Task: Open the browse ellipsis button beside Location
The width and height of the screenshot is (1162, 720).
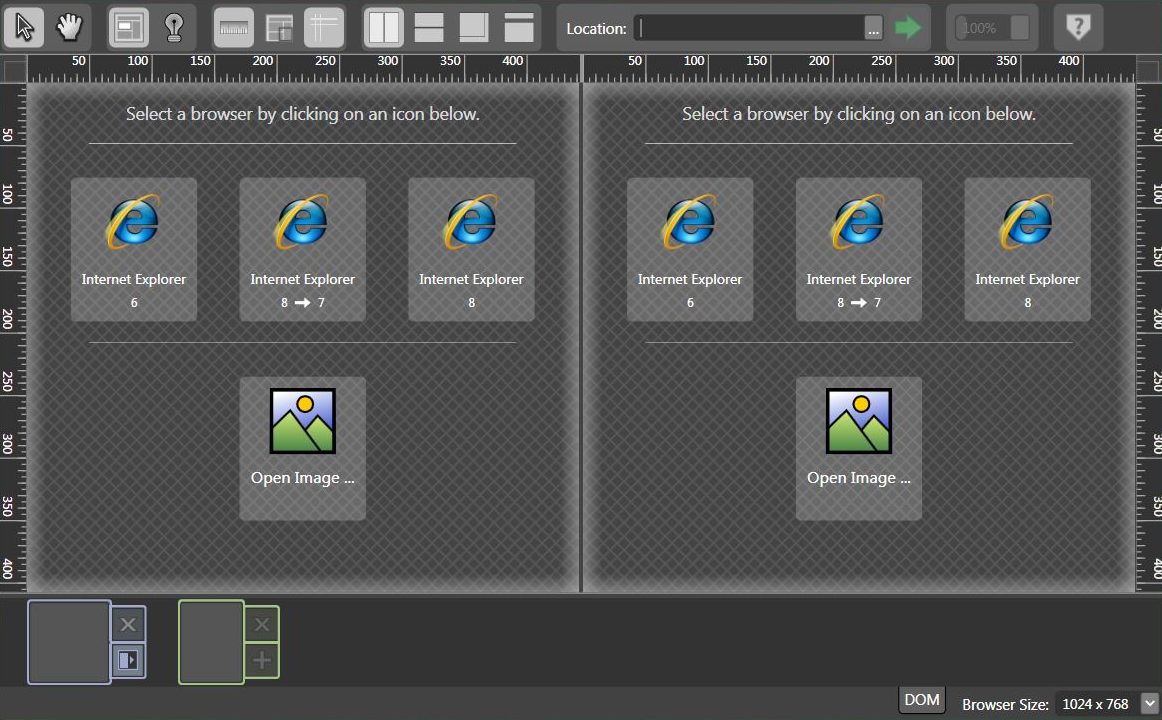Action: tap(874, 28)
